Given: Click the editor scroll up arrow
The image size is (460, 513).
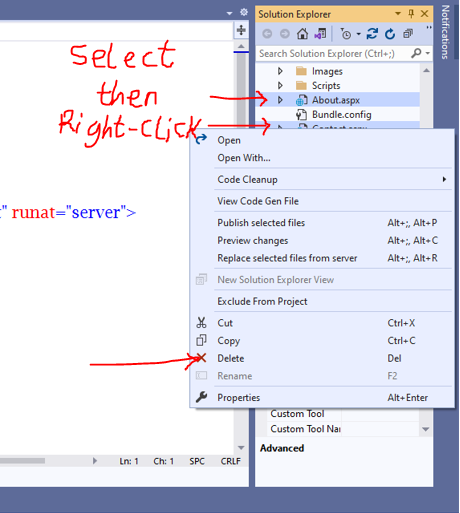Looking at the screenshot, I should pyautogui.click(x=241, y=46).
